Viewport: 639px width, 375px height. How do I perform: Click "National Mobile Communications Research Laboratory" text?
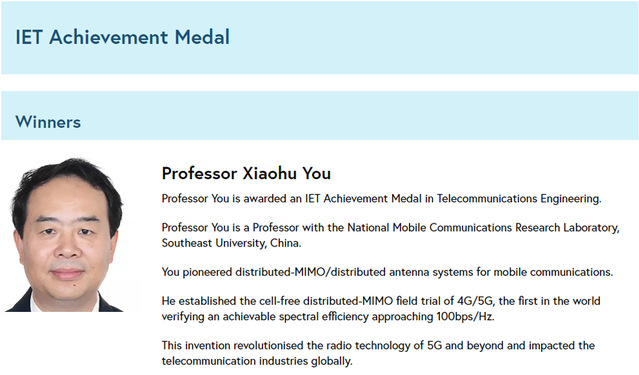[x=483, y=227]
